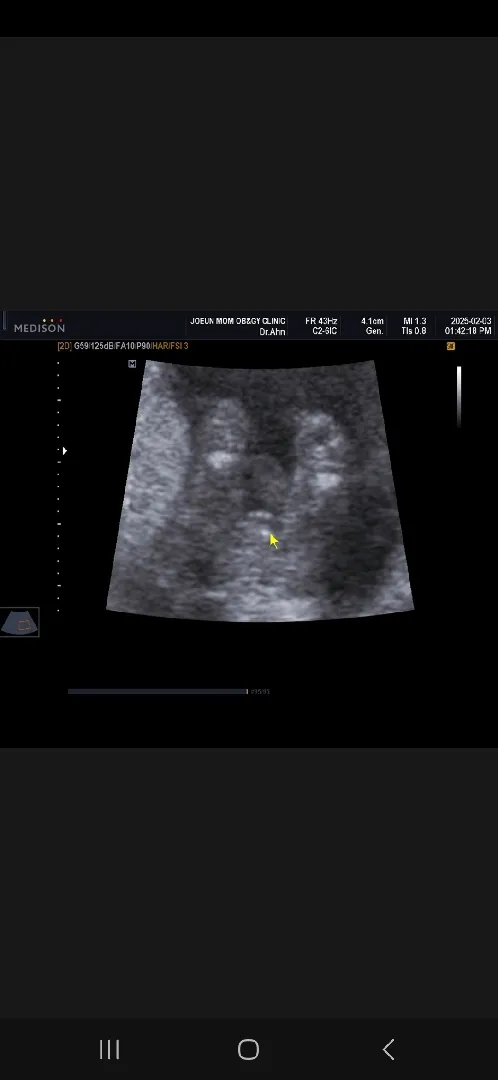Click the JOEUN MOM OB&GY CLINIC label
This screenshot has width=498, height=1080.
click(238, 322)
